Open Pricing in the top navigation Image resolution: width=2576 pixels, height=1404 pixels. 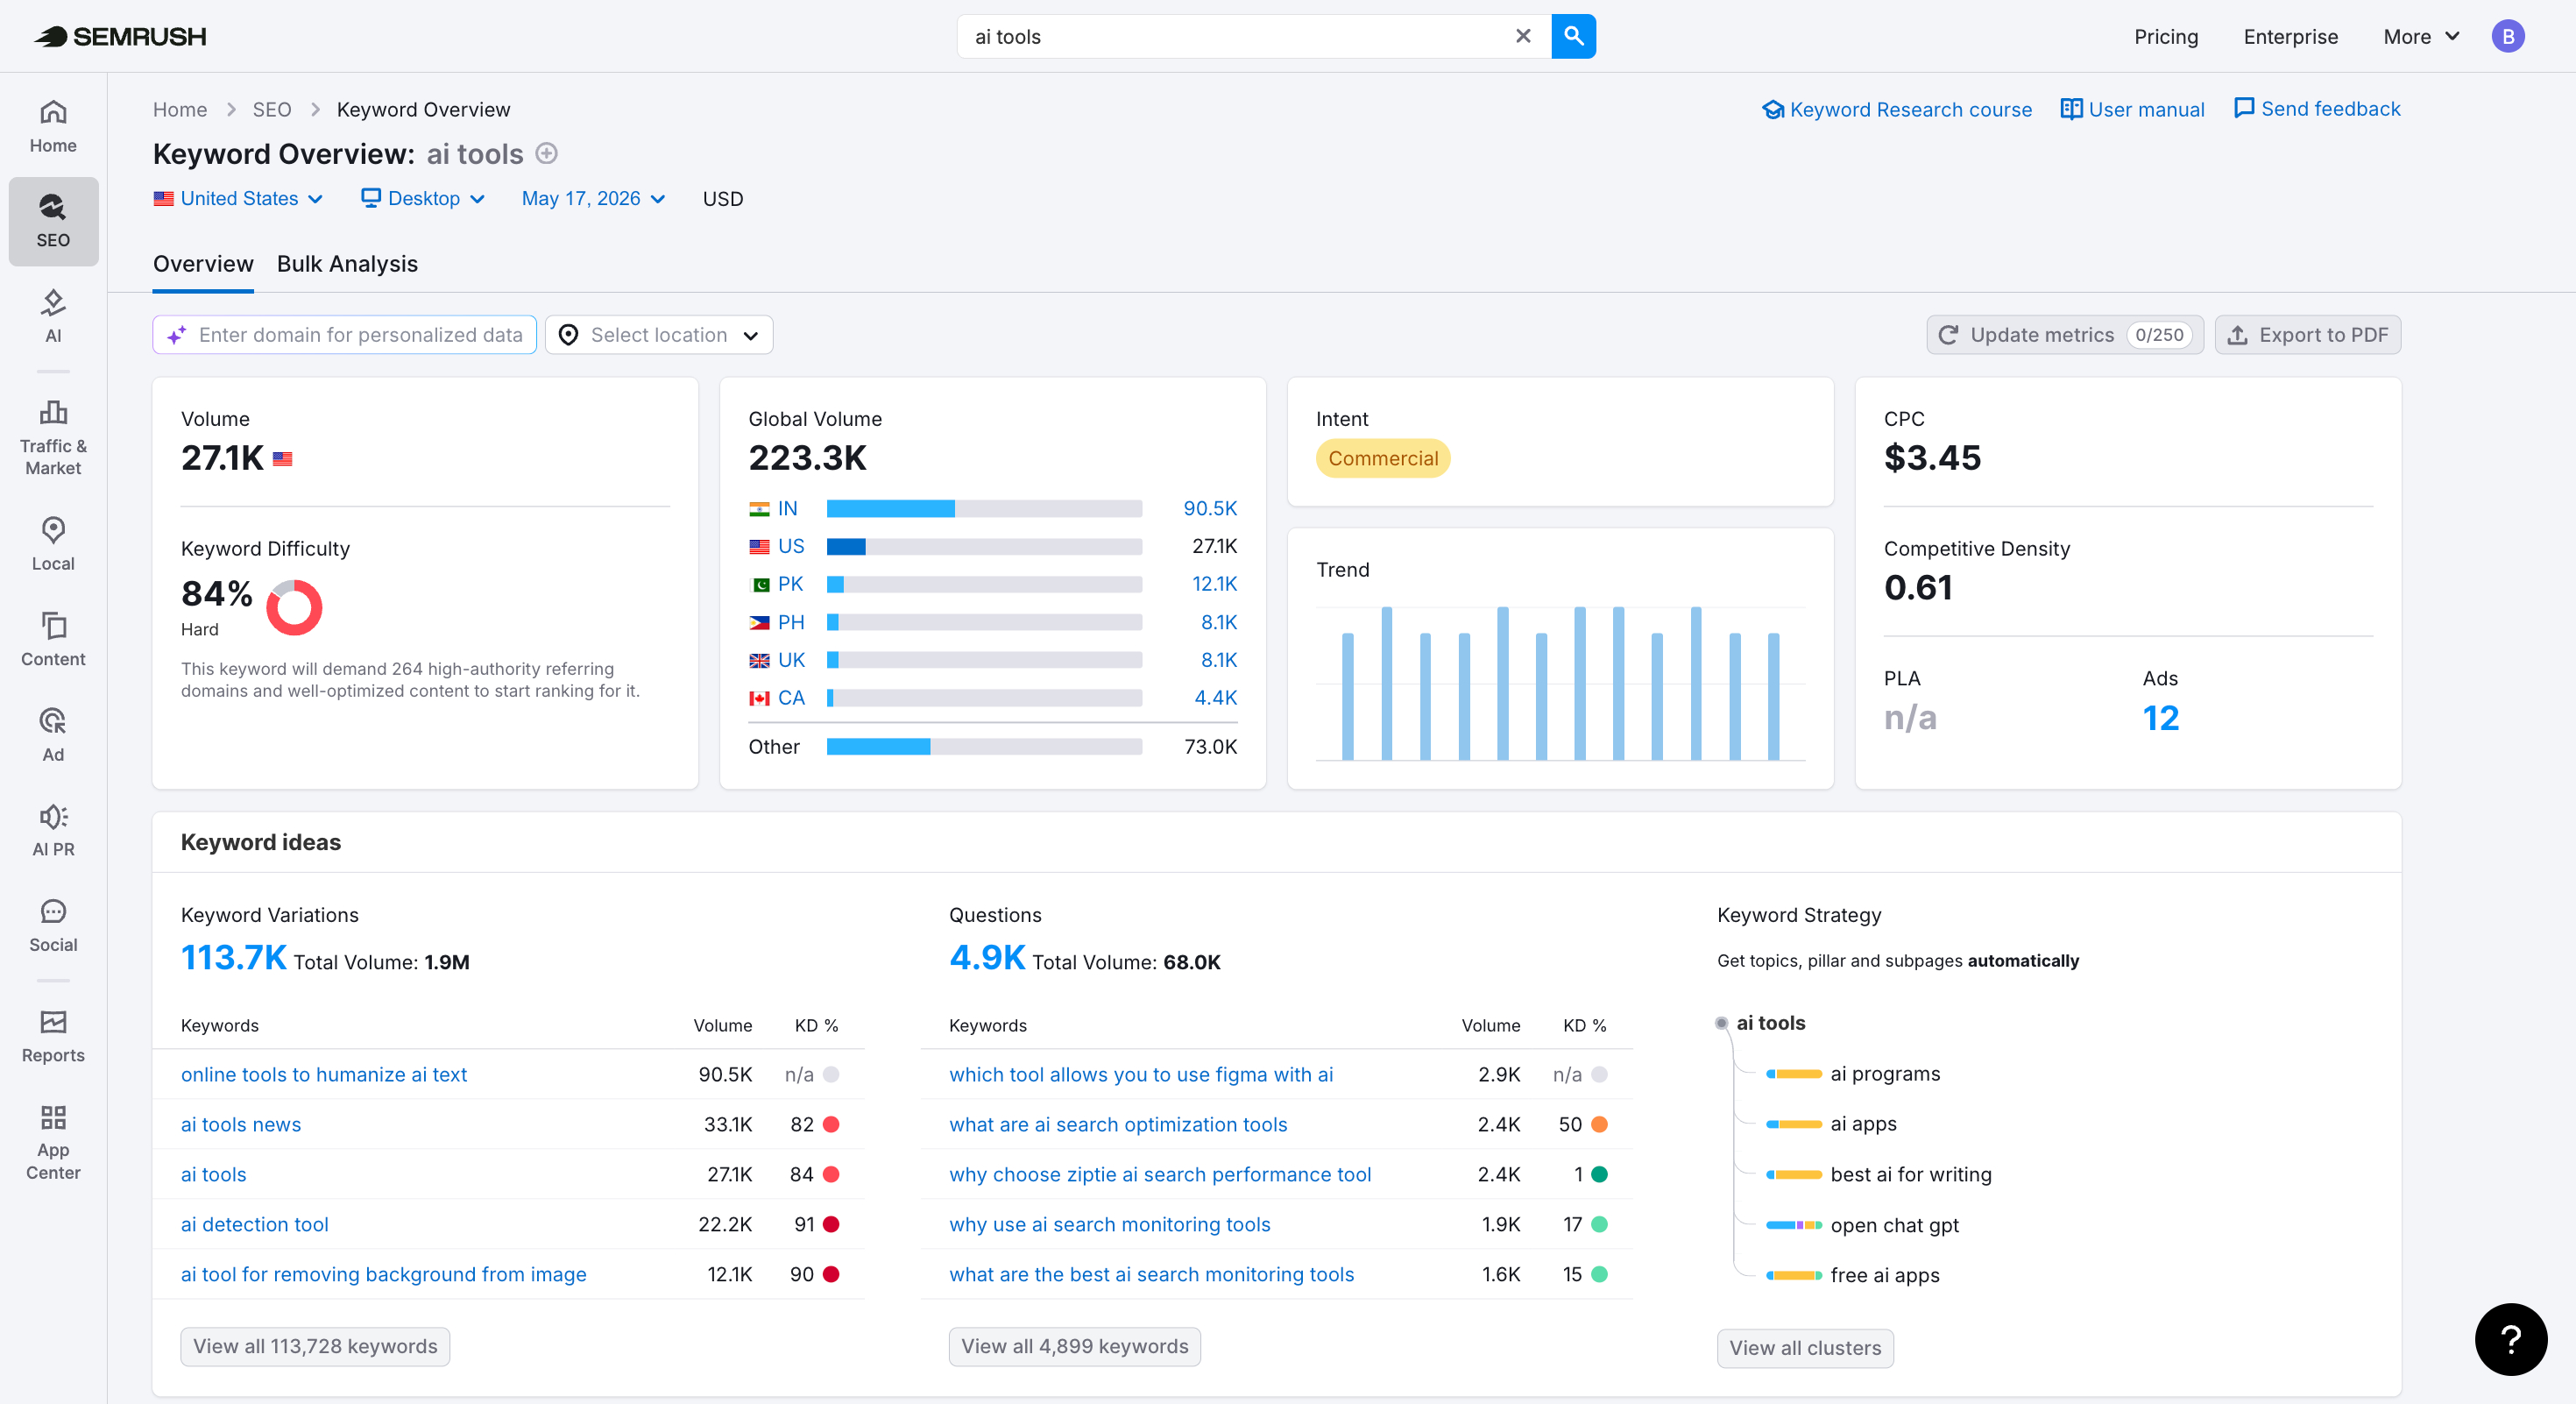pyautogui.click(x=2166, y=37)
